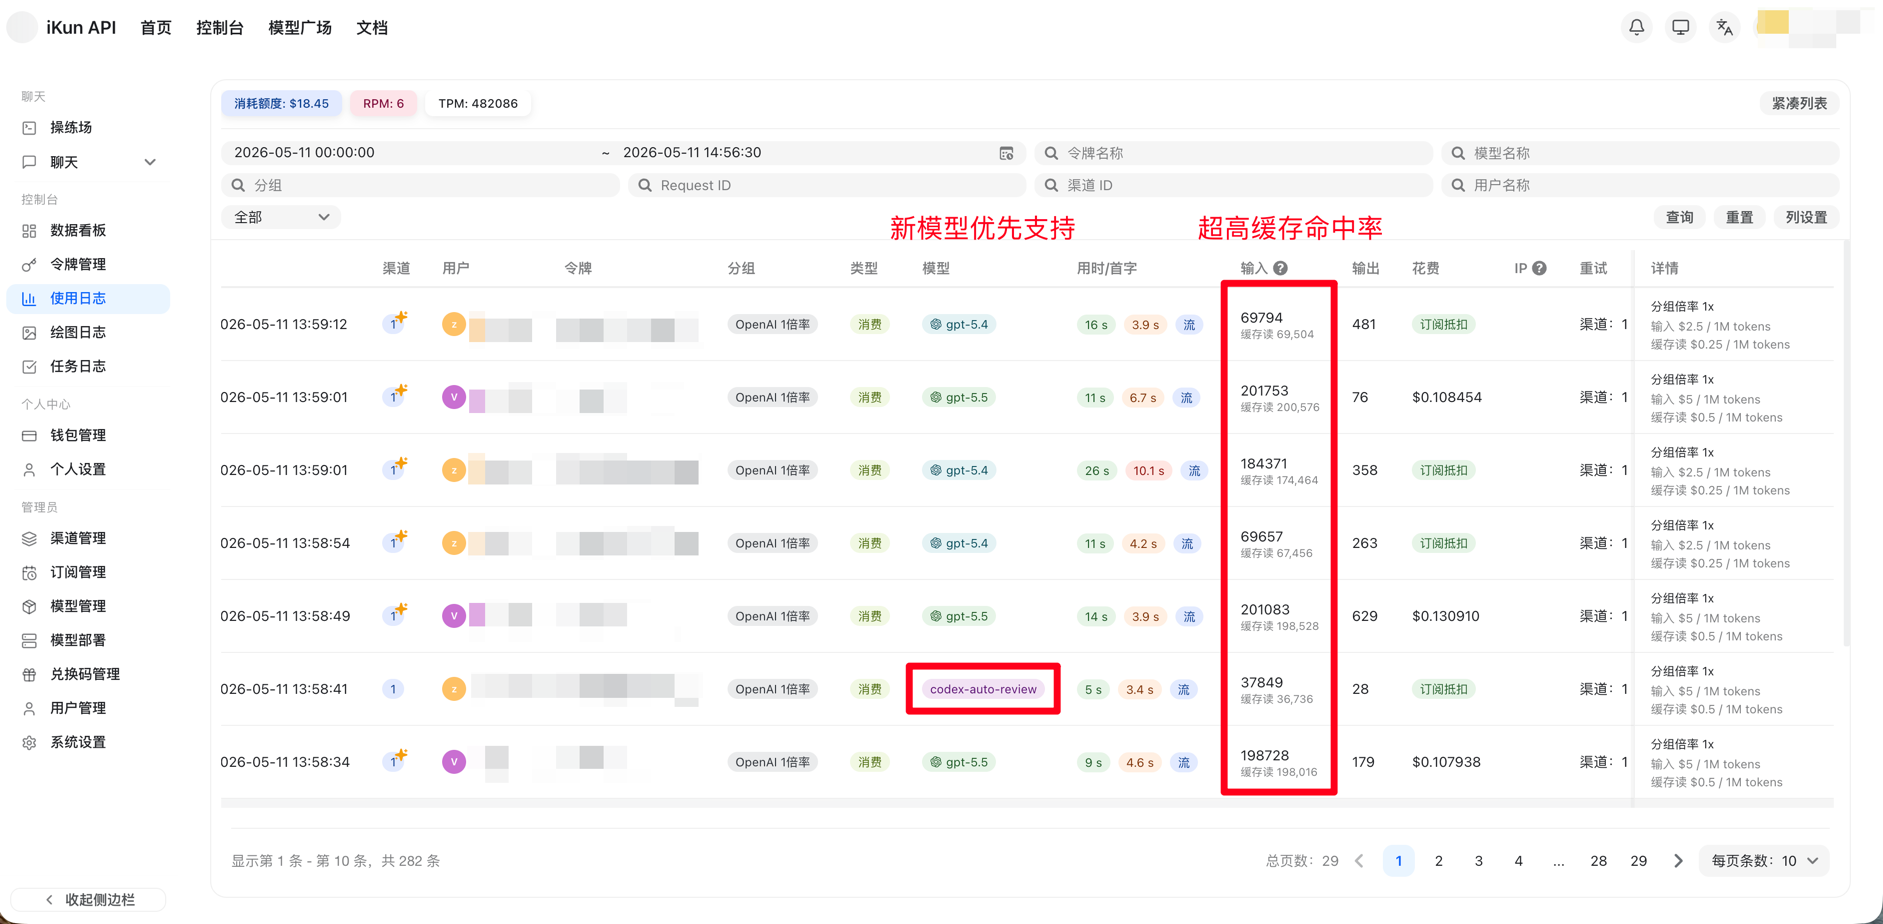Click the start date 2026-05-11 00:00:00
The width and height of the screenshot is (1883, 924).
(x=304, y=153)
